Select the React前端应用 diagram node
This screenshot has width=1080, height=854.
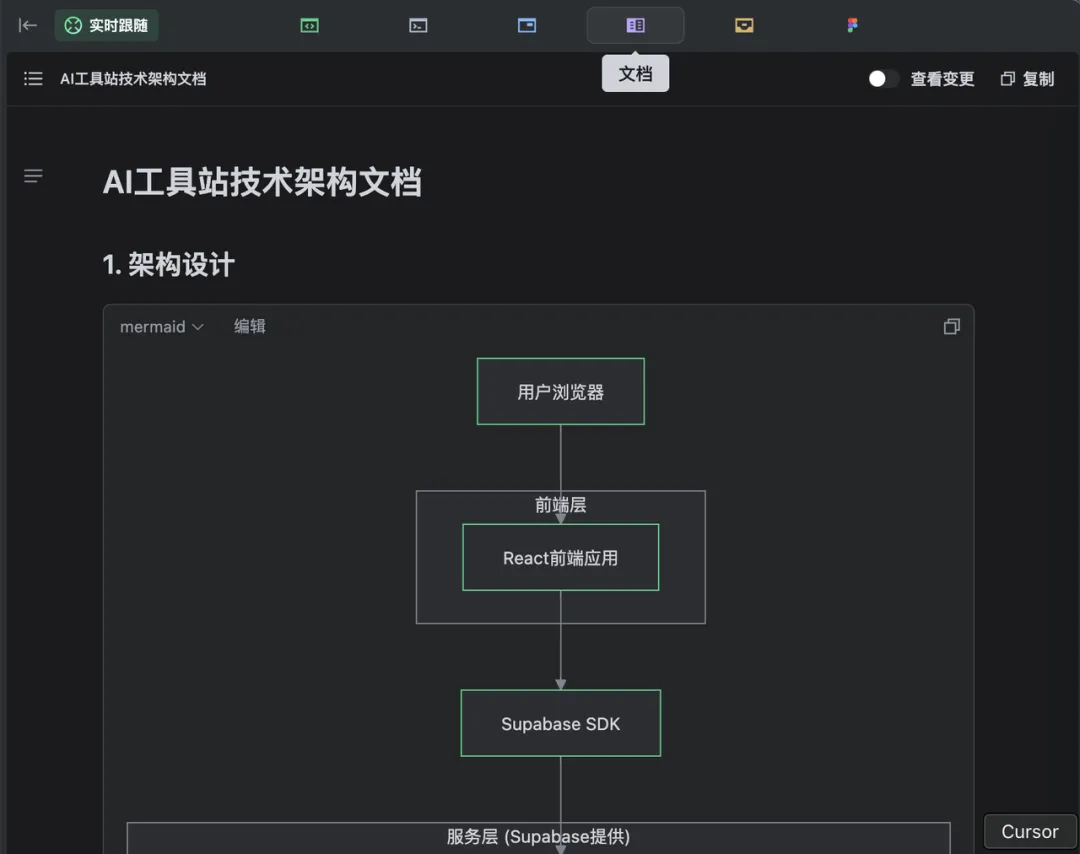click(561, 557)
